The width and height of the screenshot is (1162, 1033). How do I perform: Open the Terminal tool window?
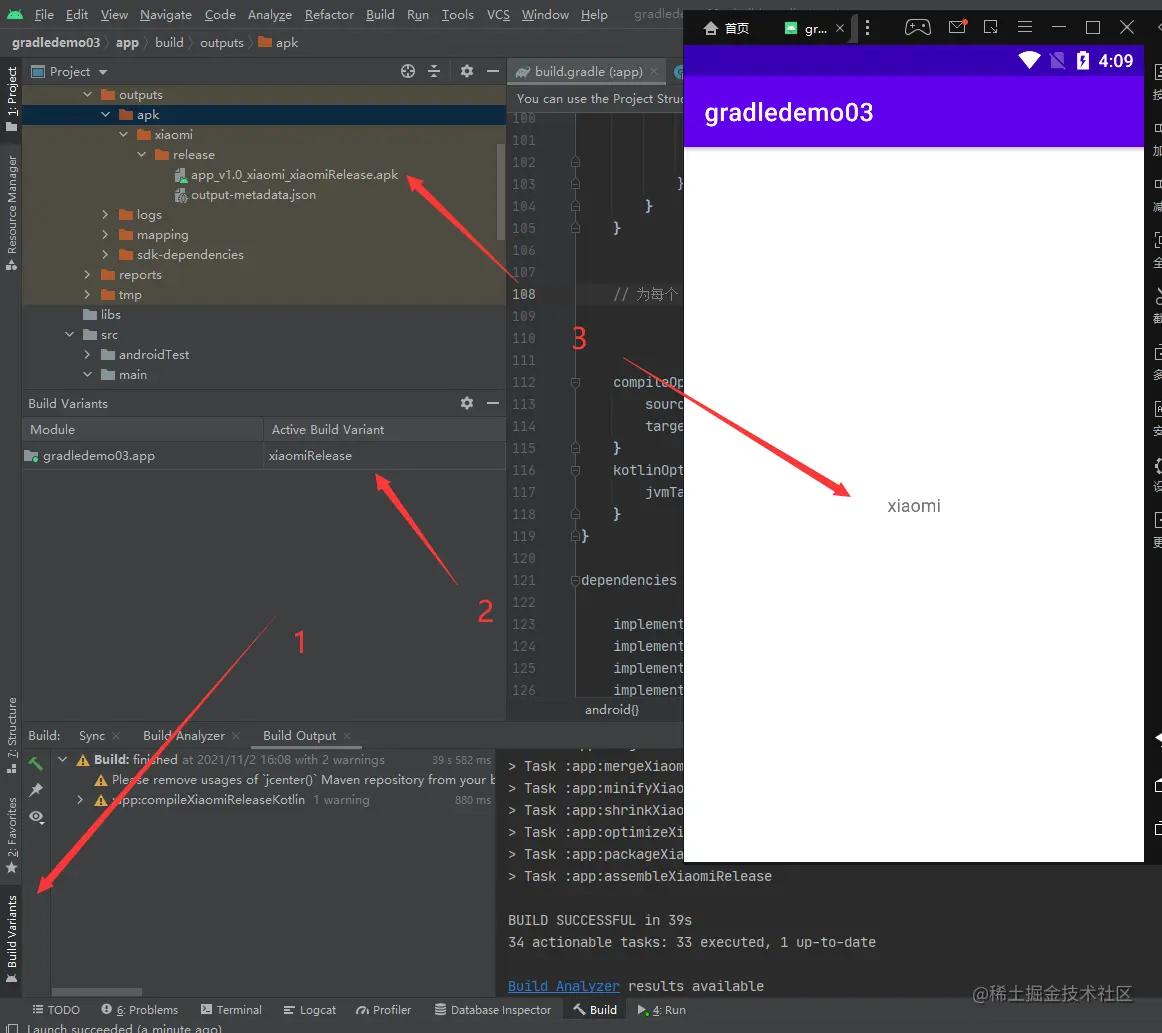click(231, 1010)
